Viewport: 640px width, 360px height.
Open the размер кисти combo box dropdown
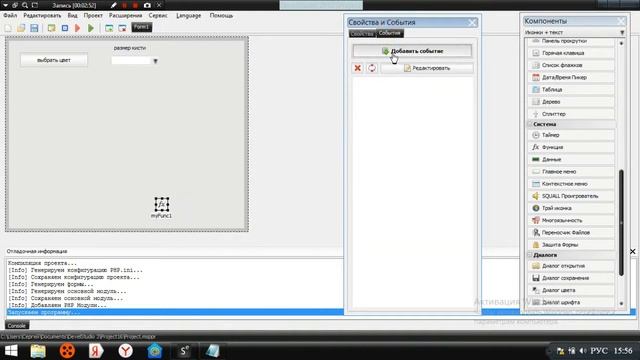[x=156, y=61]
